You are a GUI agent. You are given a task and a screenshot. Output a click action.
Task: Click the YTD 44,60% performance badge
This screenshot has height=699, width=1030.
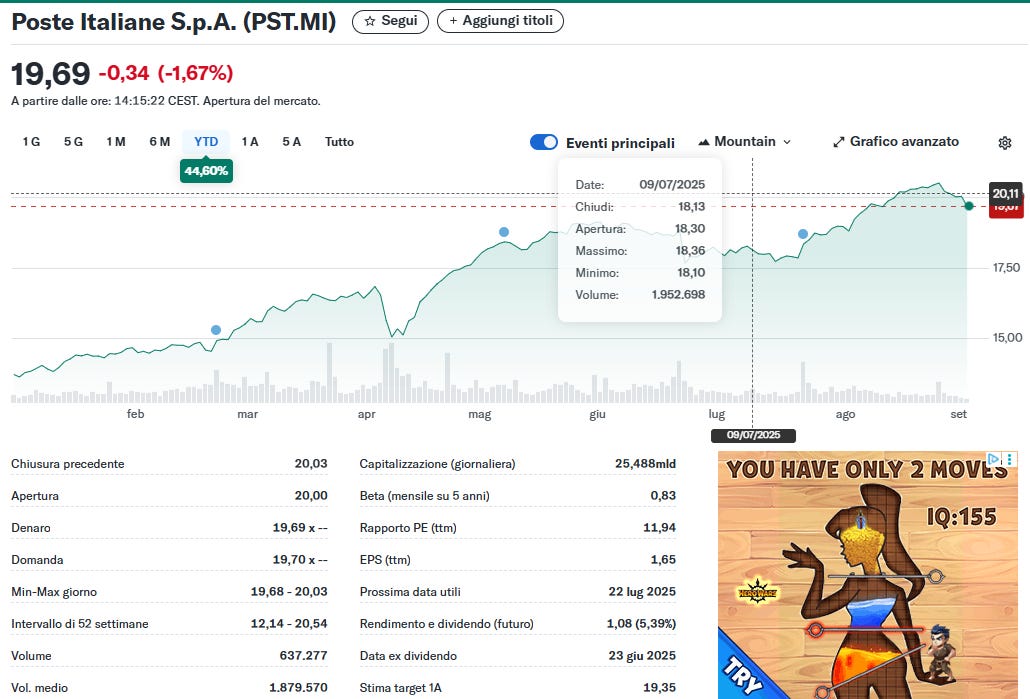point(206,171)
